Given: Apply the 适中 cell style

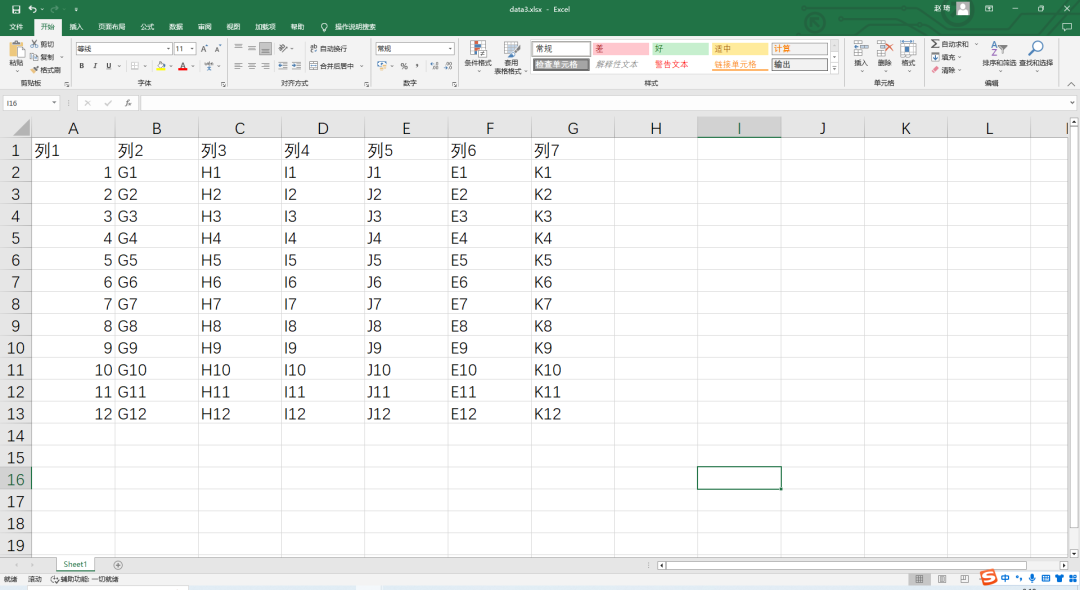Looking at the screenshot, I should 740,49.
